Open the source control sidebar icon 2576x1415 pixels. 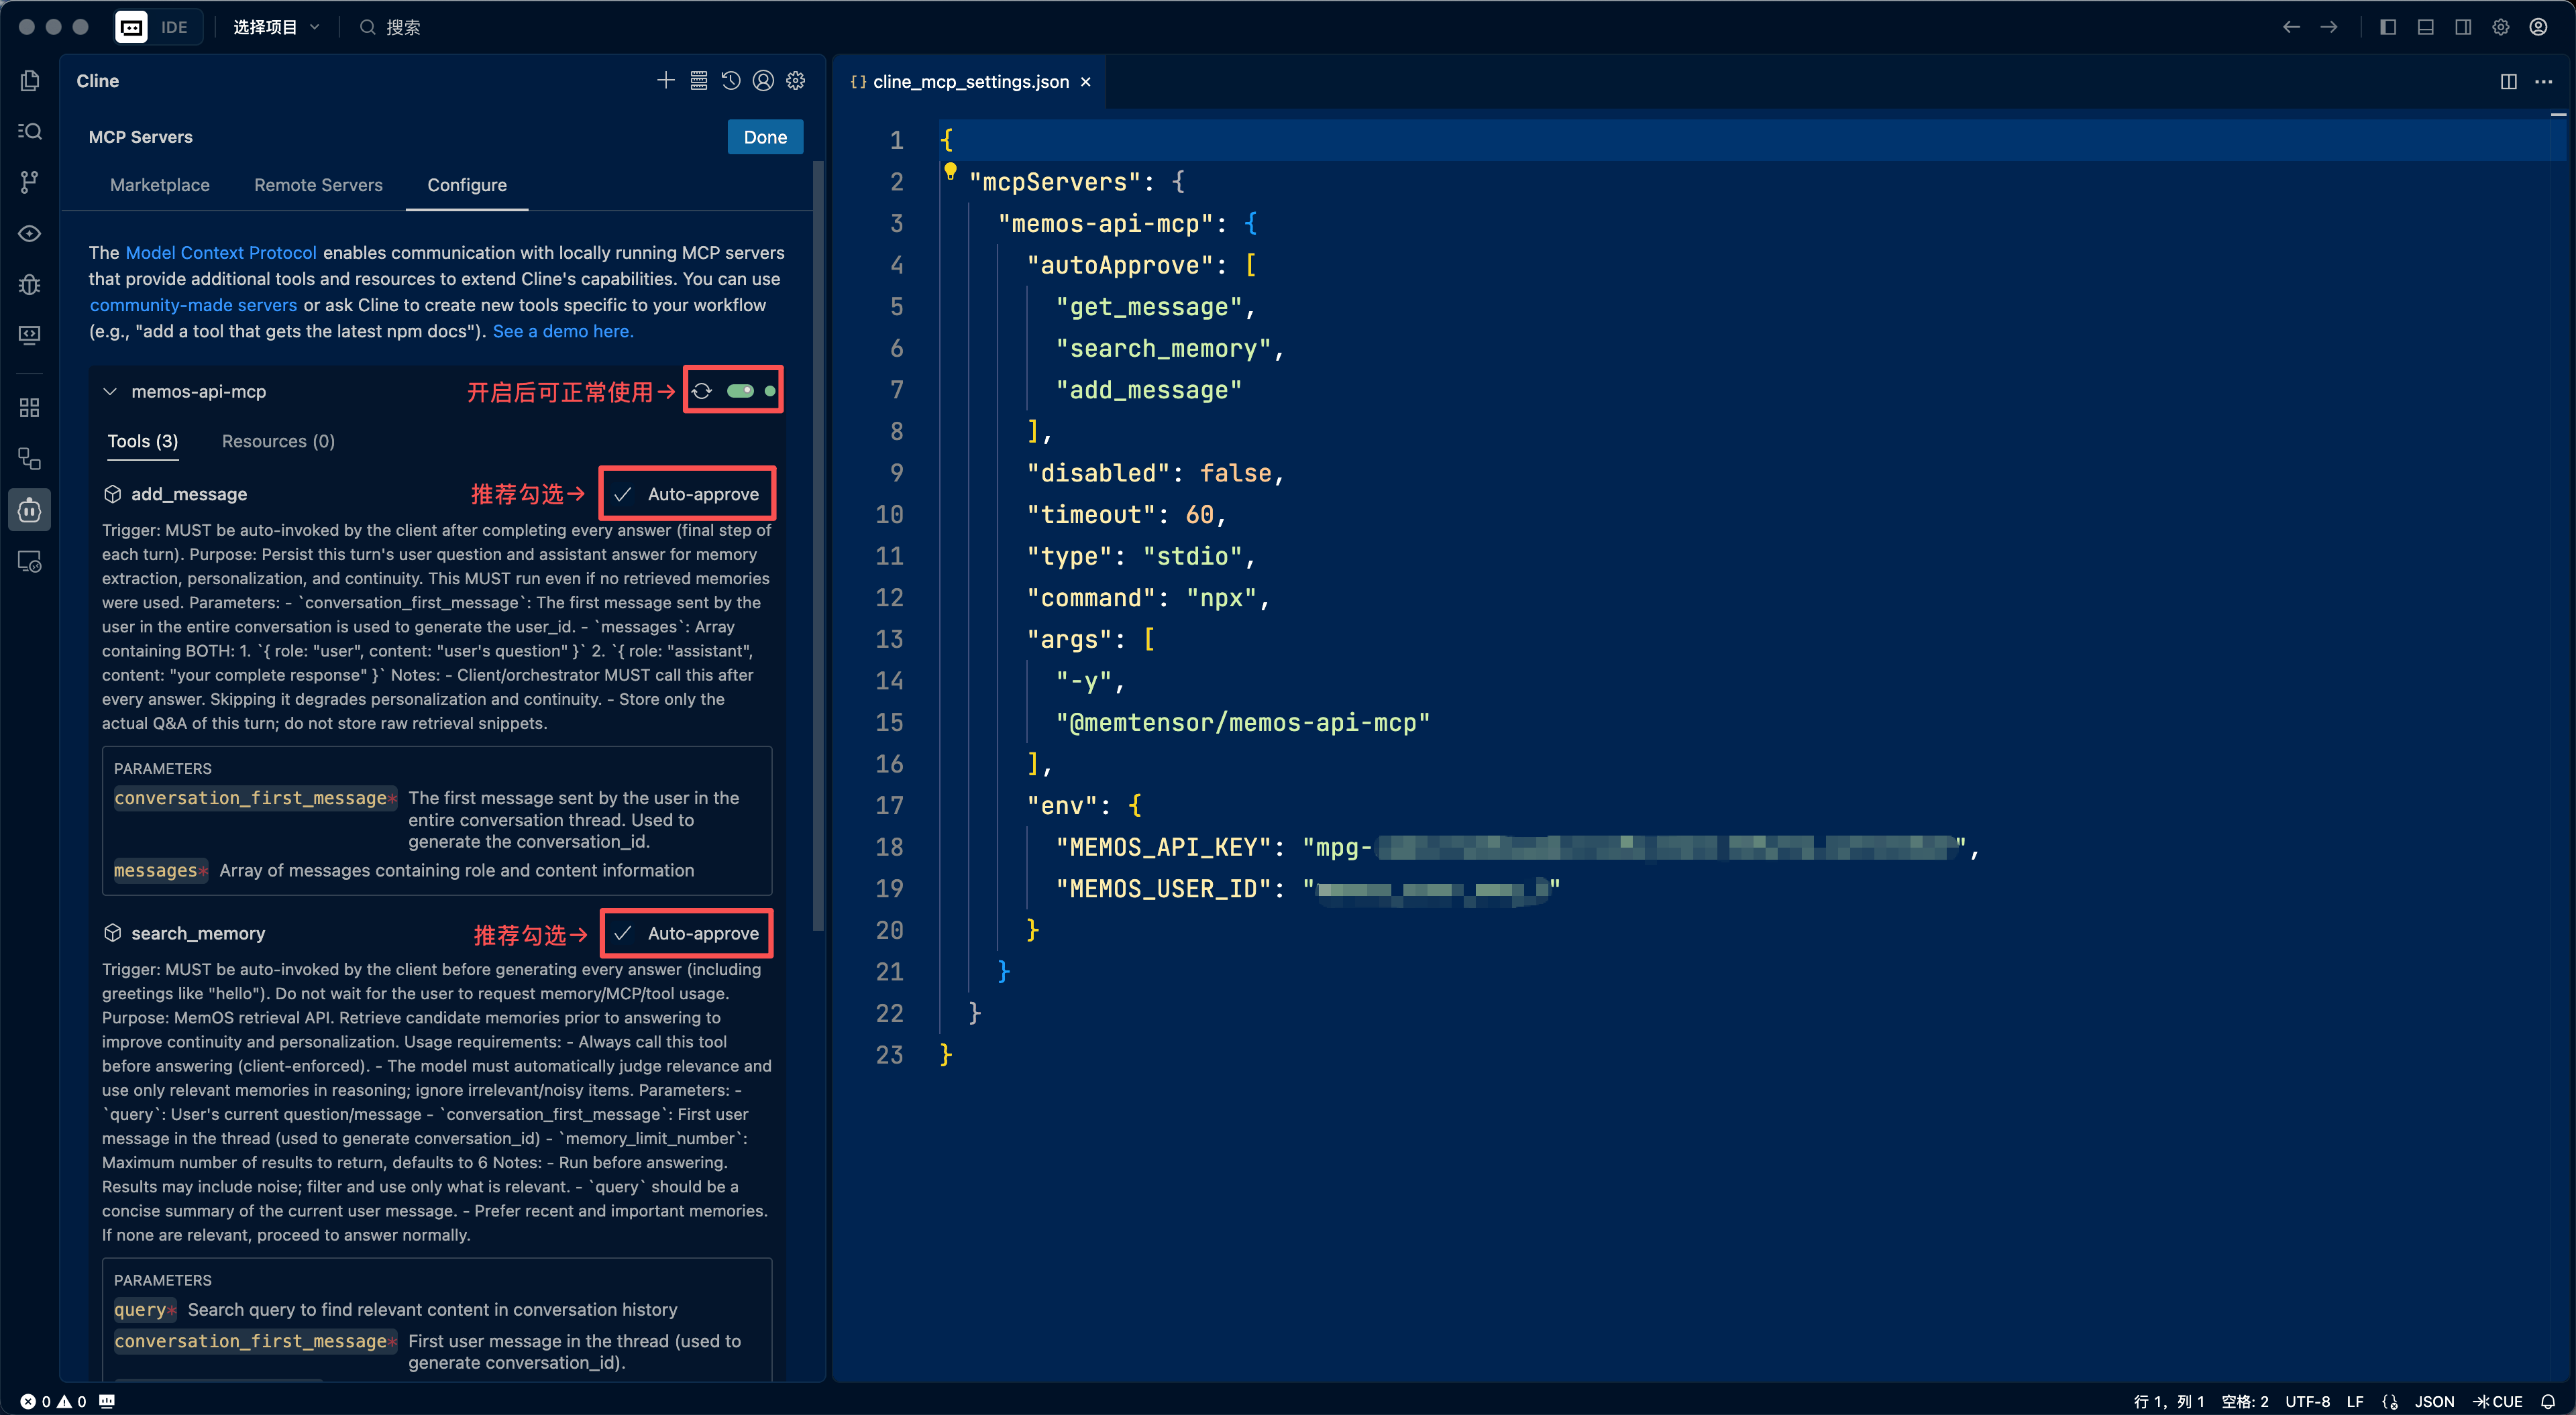coord(30,181)
